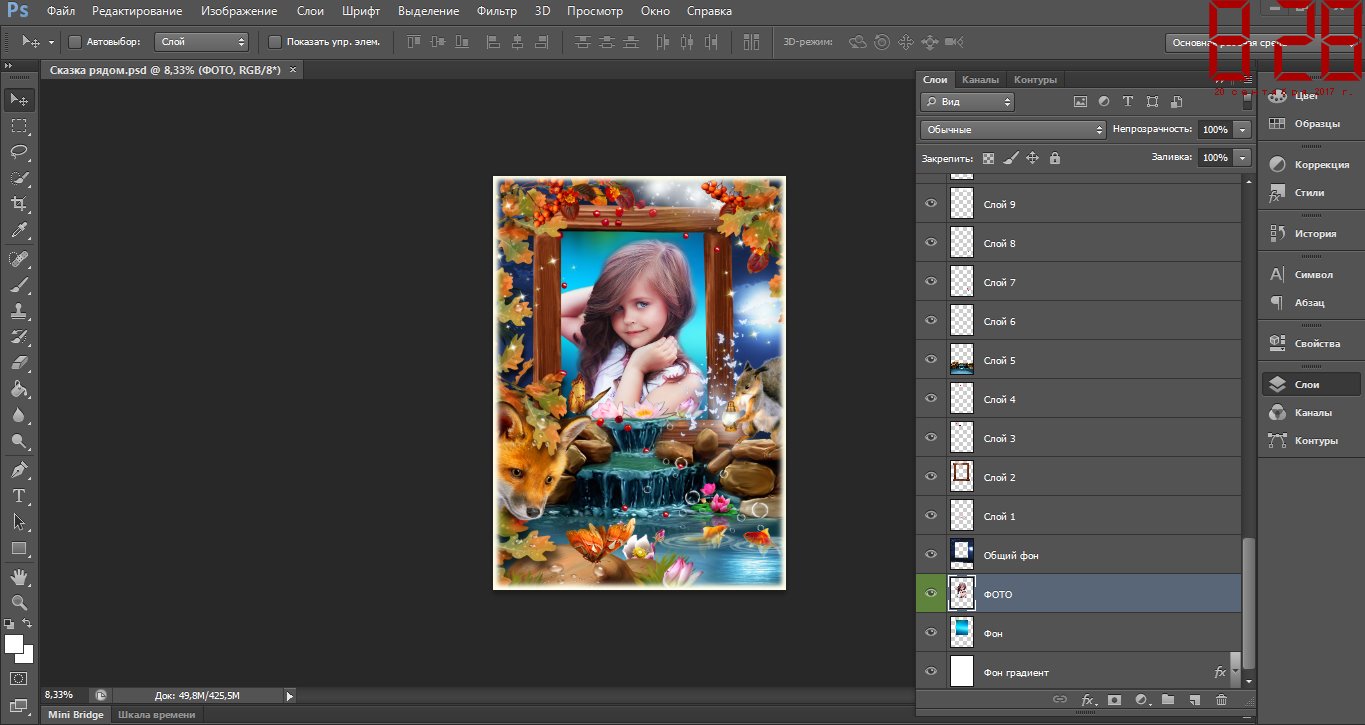Select the Lasso tool
The height and width of the screenshot is (725, 1365).
19,152
